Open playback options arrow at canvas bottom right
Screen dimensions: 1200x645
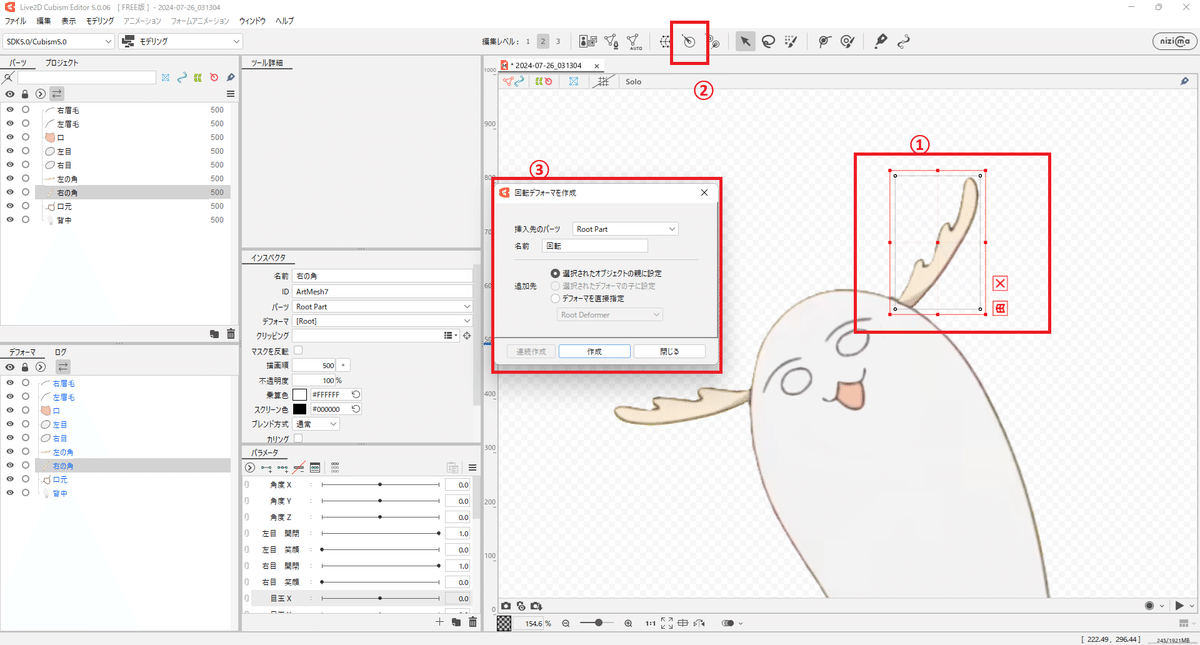[1190, 606]
